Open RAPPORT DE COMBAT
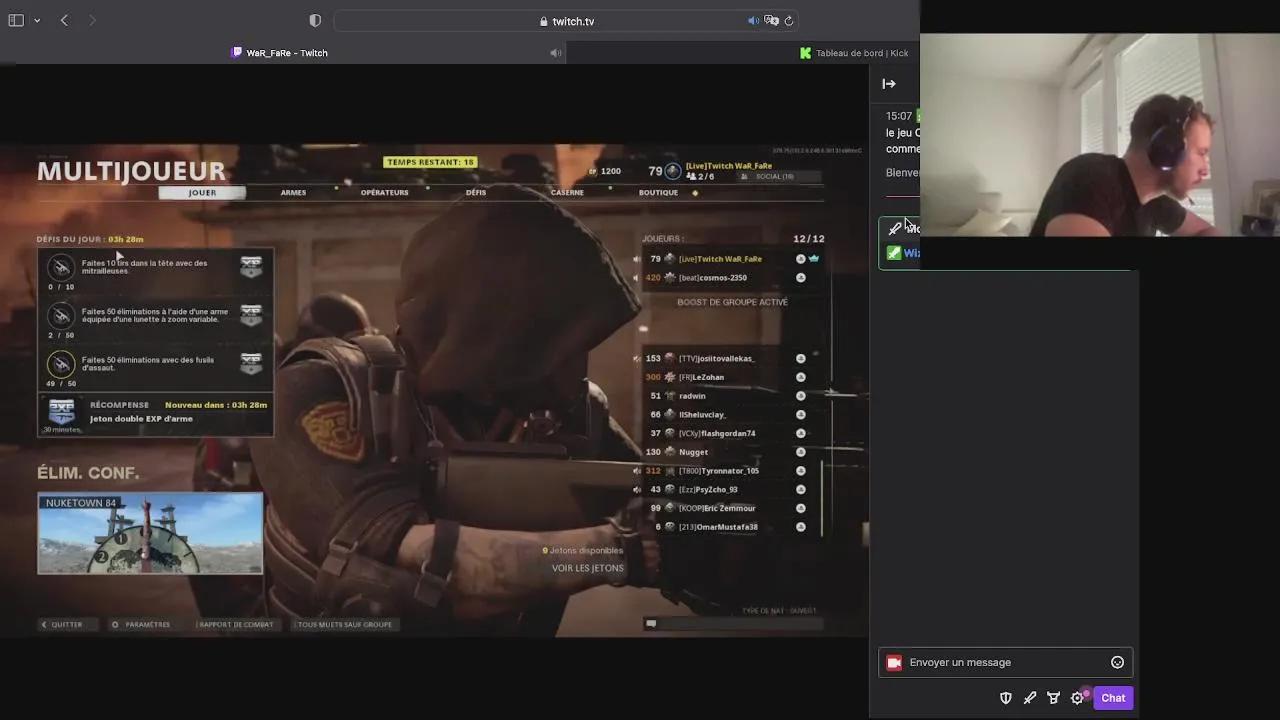 [x=236, y=624]
